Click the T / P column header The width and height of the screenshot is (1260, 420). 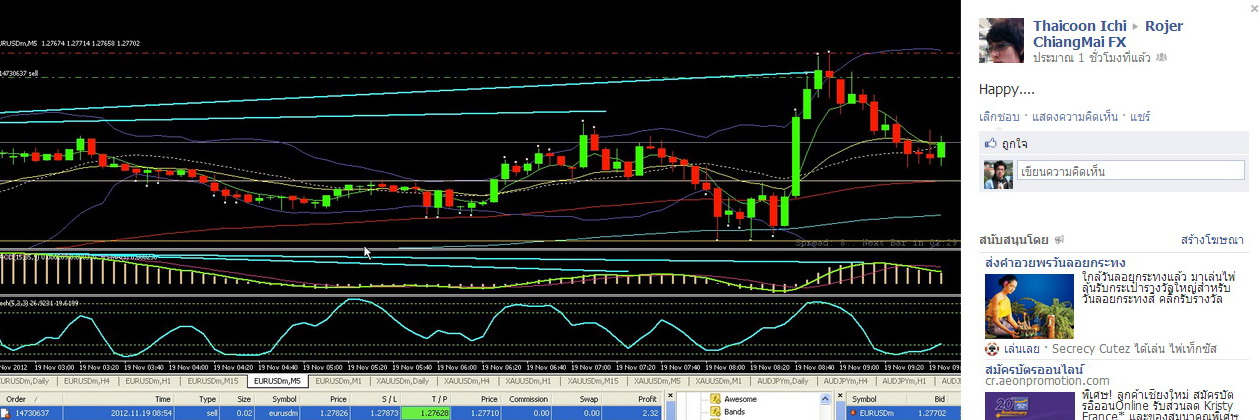click(426, 399)
